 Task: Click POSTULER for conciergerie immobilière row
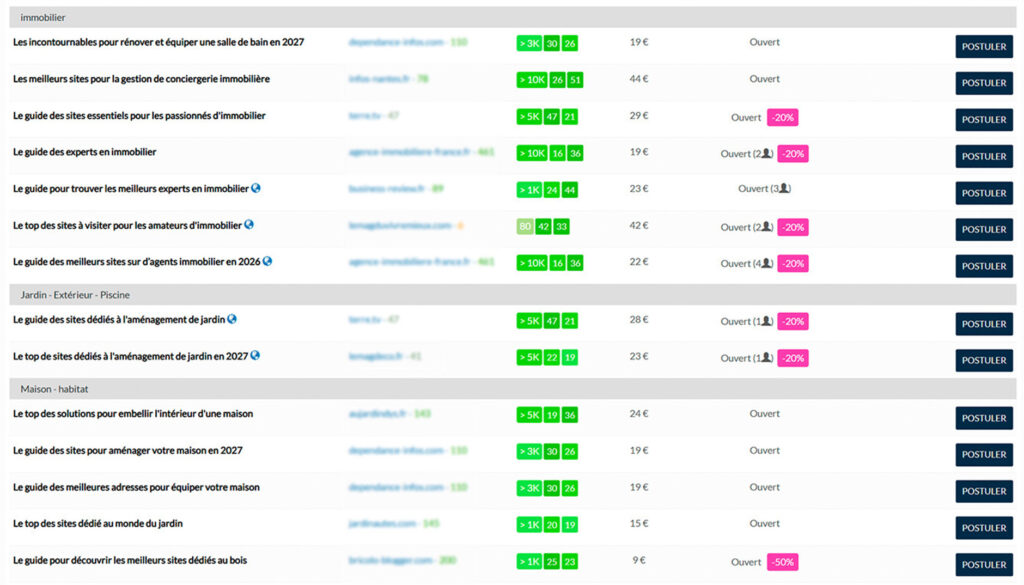[984, 83]
